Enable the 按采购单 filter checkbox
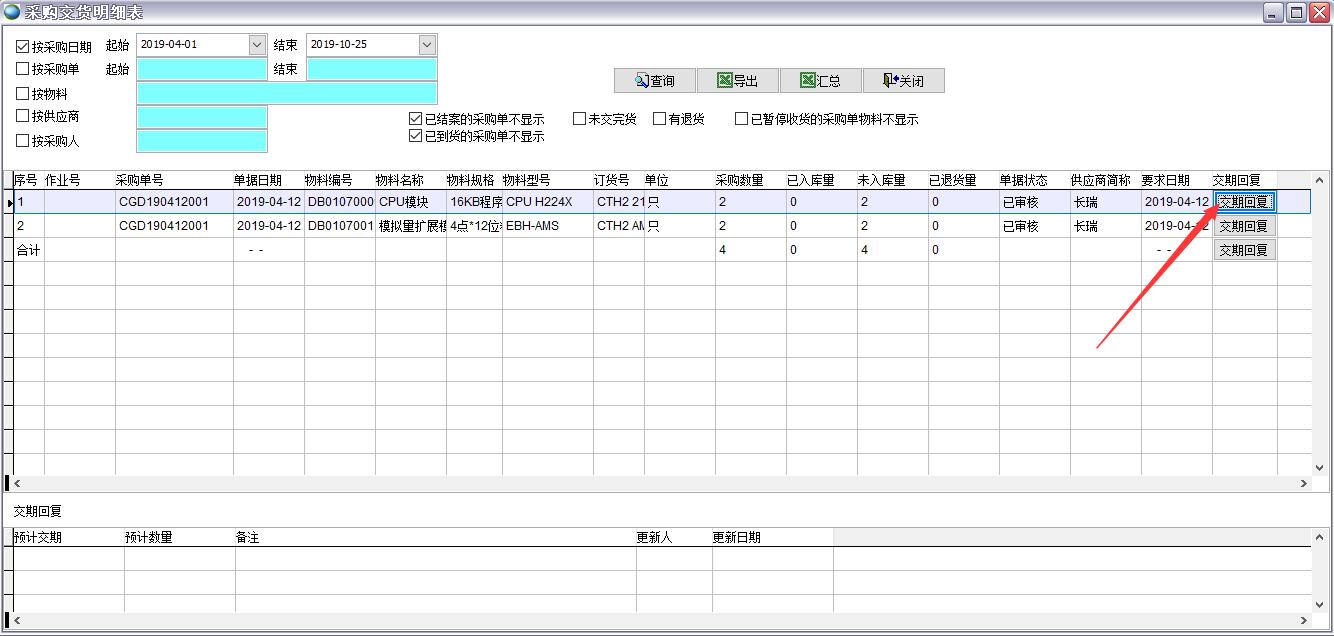 (x=20, y=70)
